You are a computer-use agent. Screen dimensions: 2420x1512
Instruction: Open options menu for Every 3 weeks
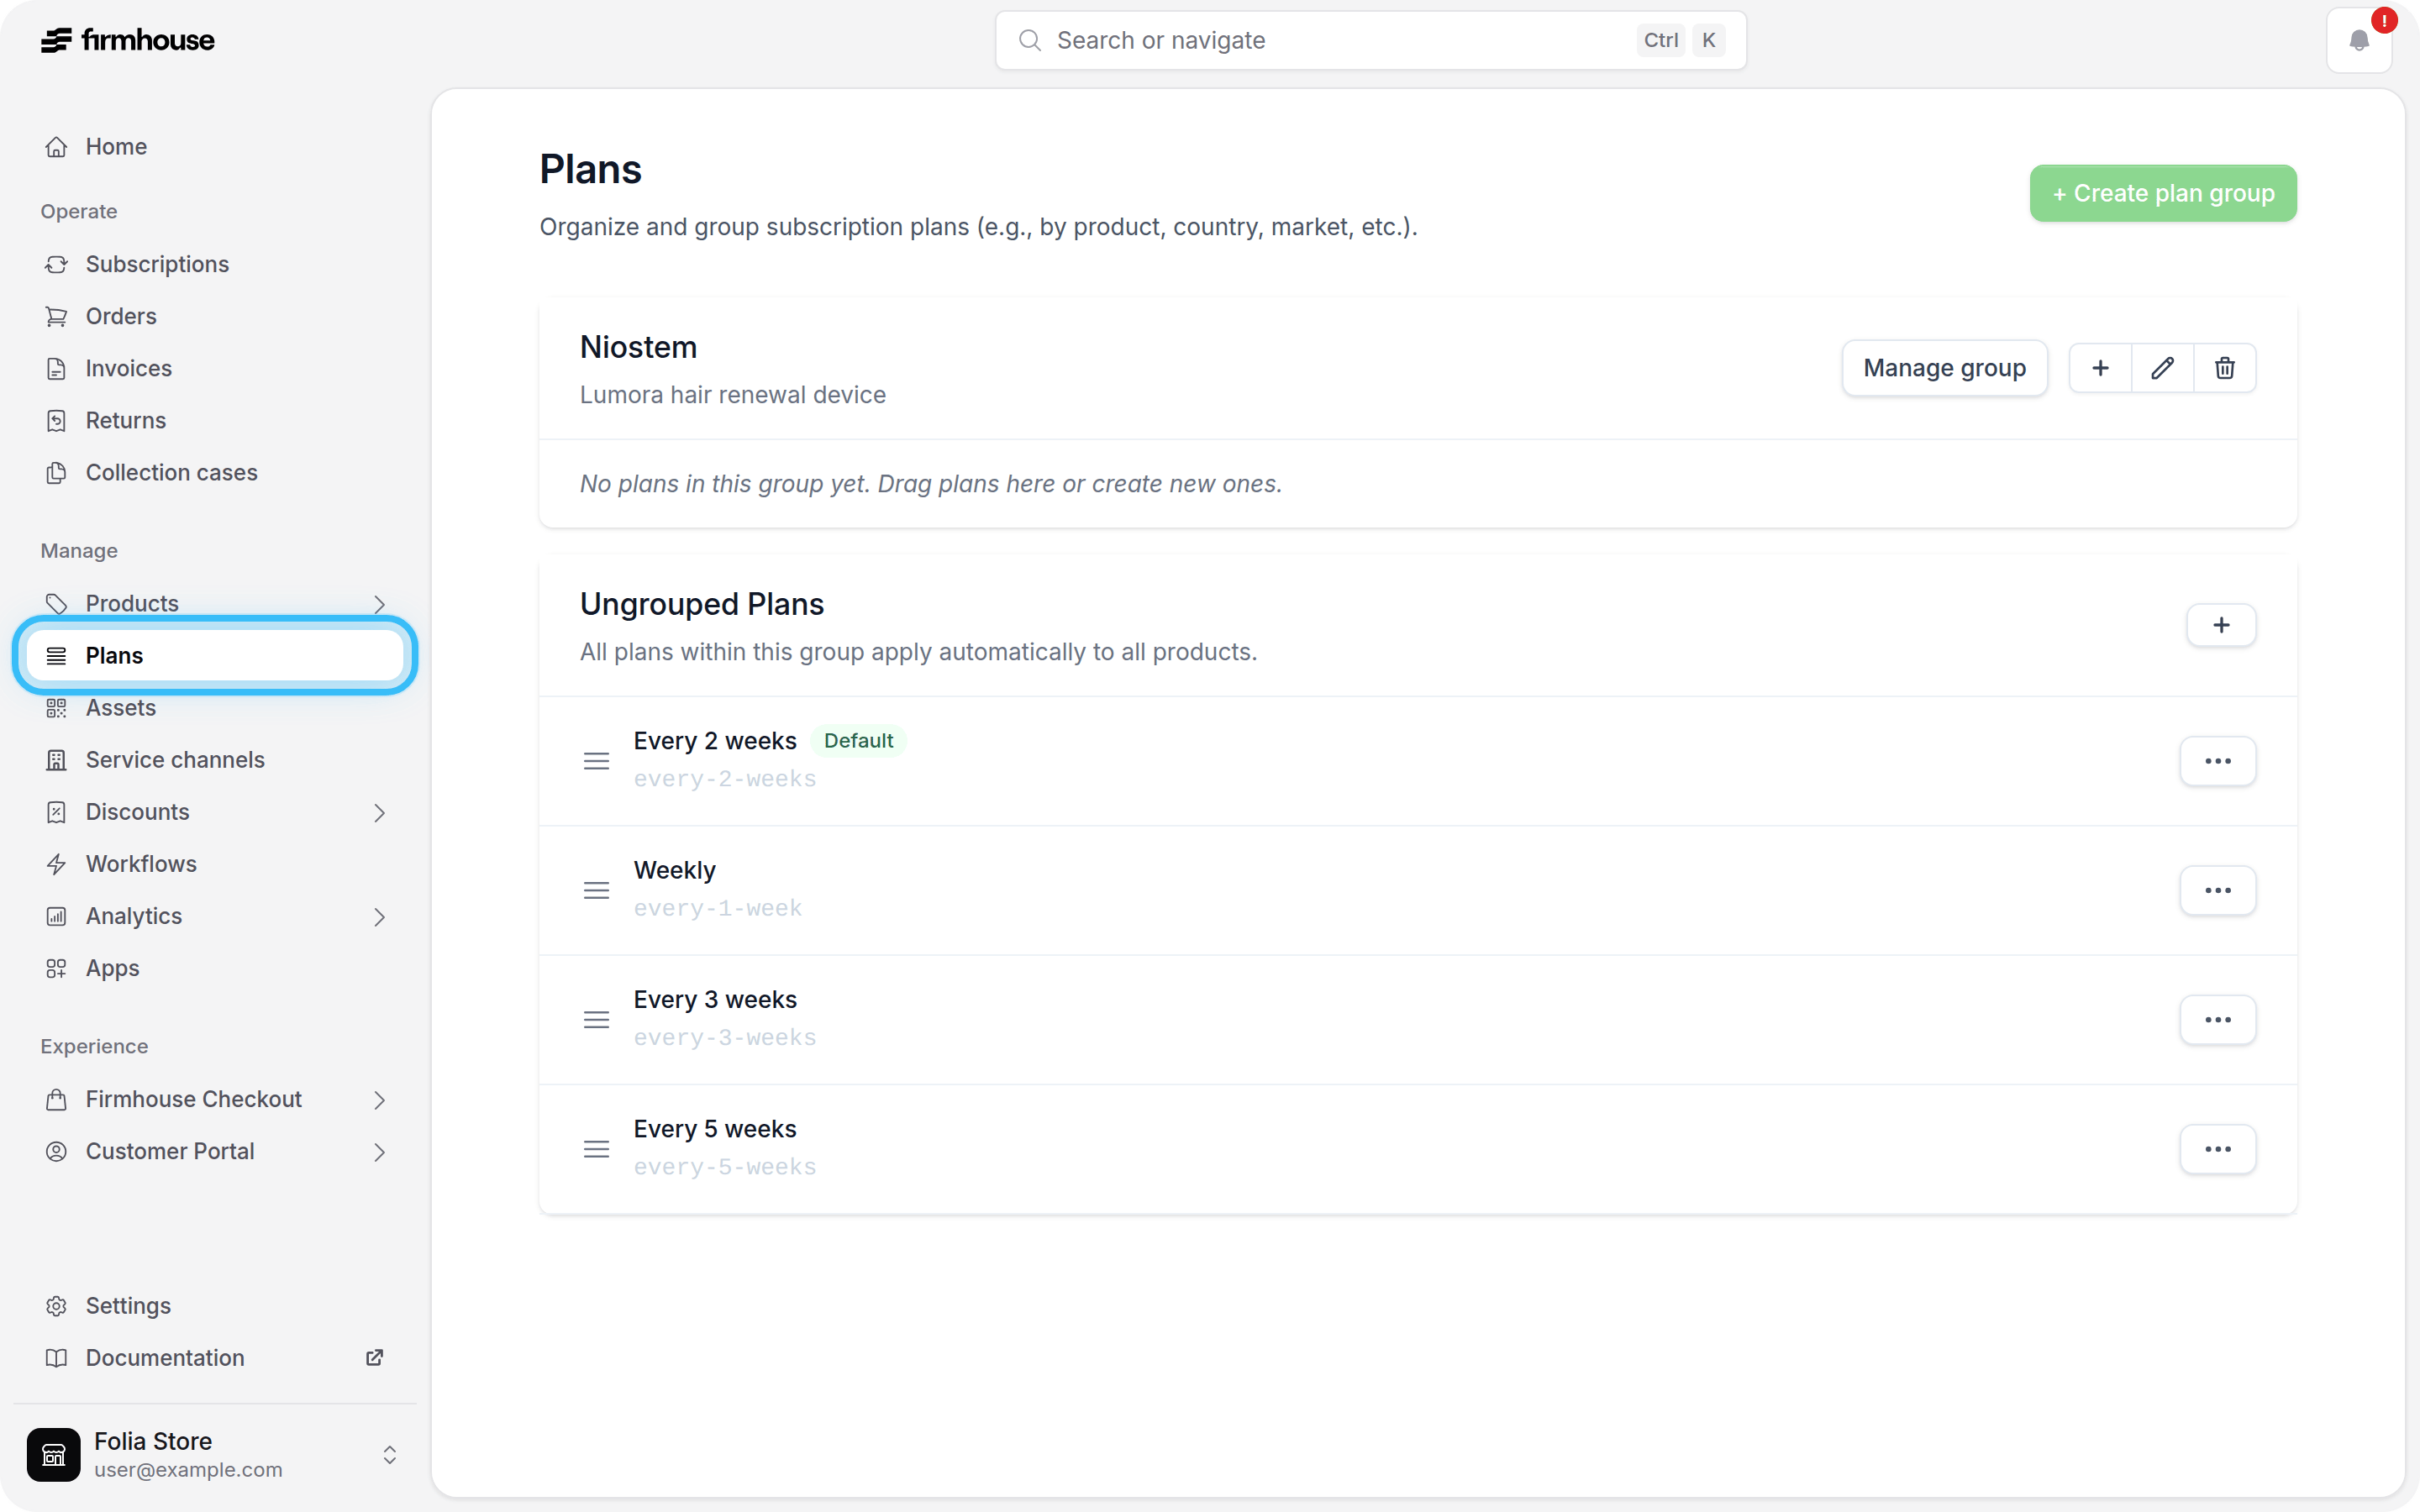(x=2218, y=1020)
